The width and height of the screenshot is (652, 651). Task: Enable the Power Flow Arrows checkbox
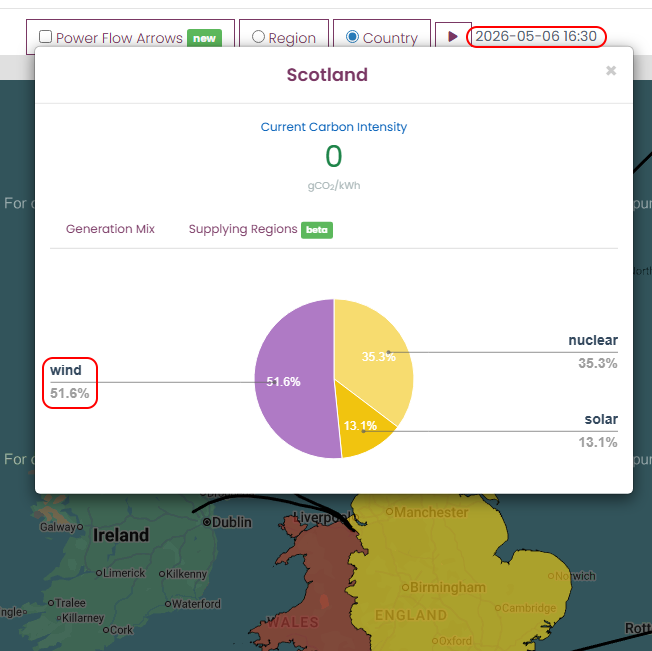pyautogui.click(x=45, y=37)
